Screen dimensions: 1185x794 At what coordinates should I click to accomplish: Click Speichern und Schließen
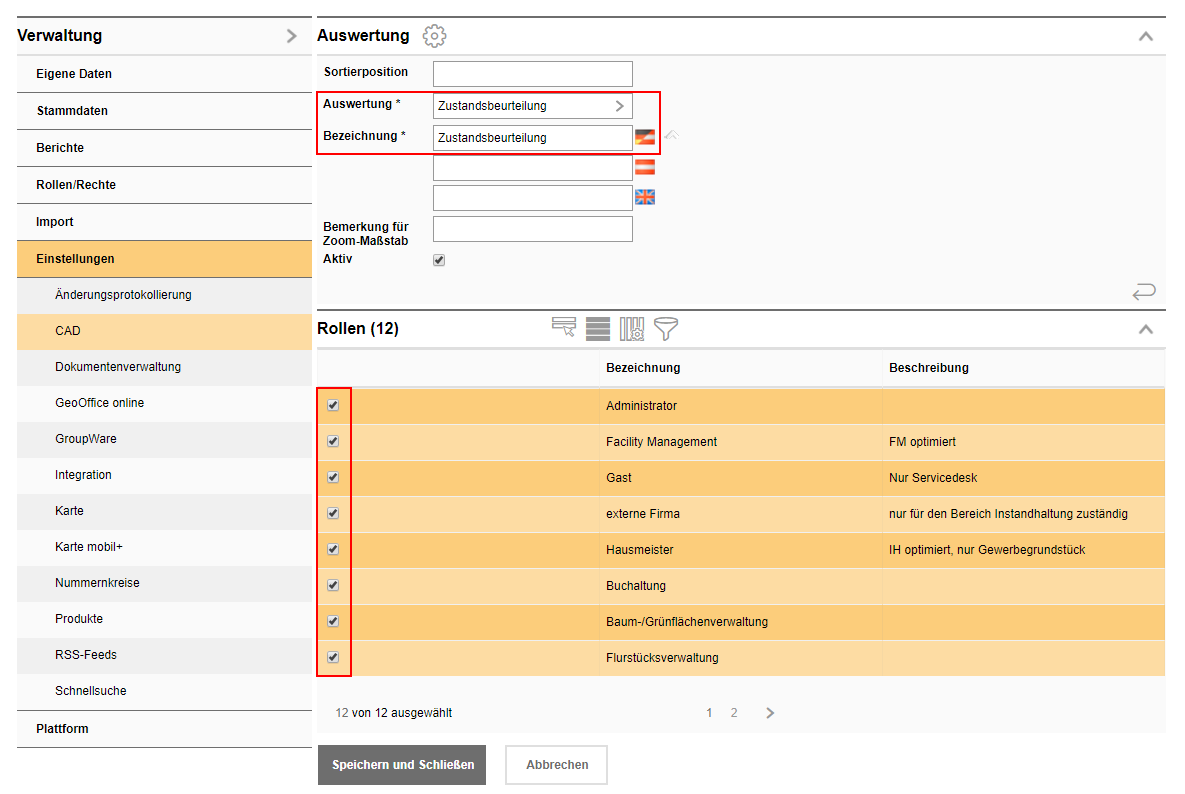(402, 765)
